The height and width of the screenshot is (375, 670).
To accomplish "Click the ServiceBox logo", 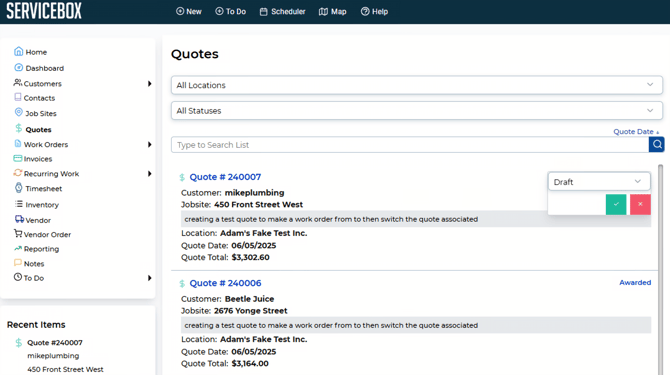I will (44, 11).
